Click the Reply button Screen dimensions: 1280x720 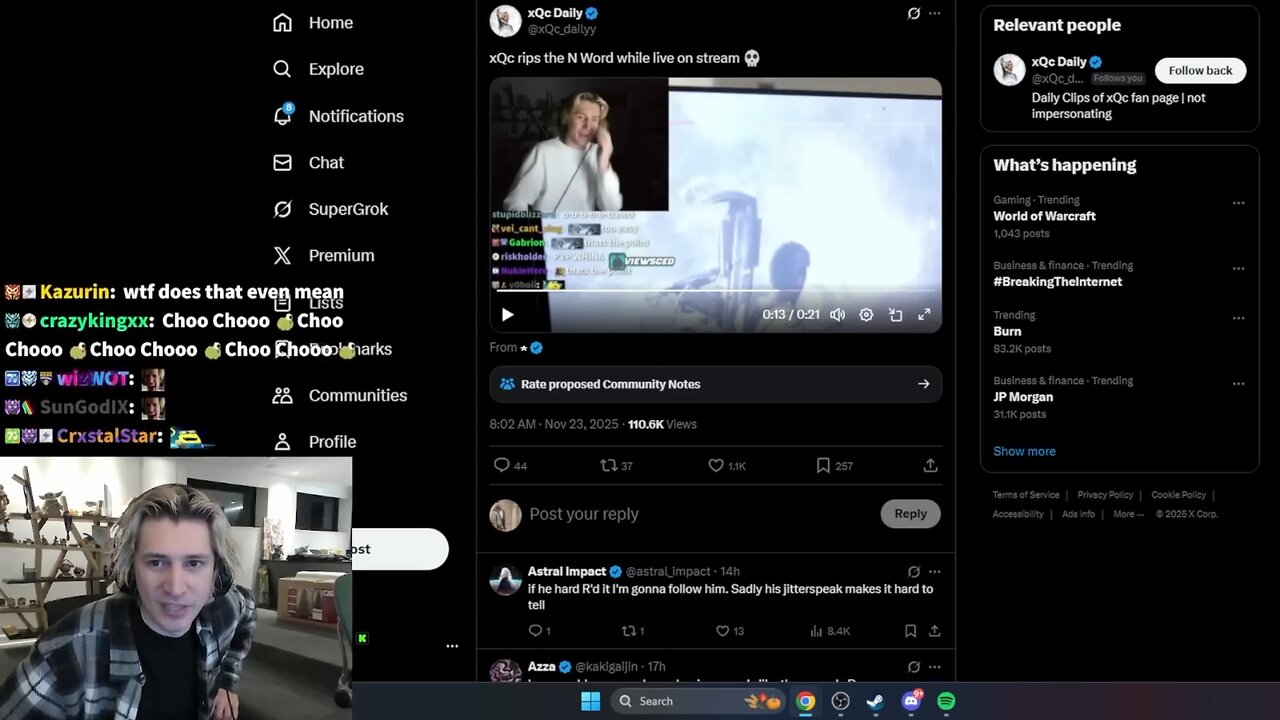(x=910, y=514)
